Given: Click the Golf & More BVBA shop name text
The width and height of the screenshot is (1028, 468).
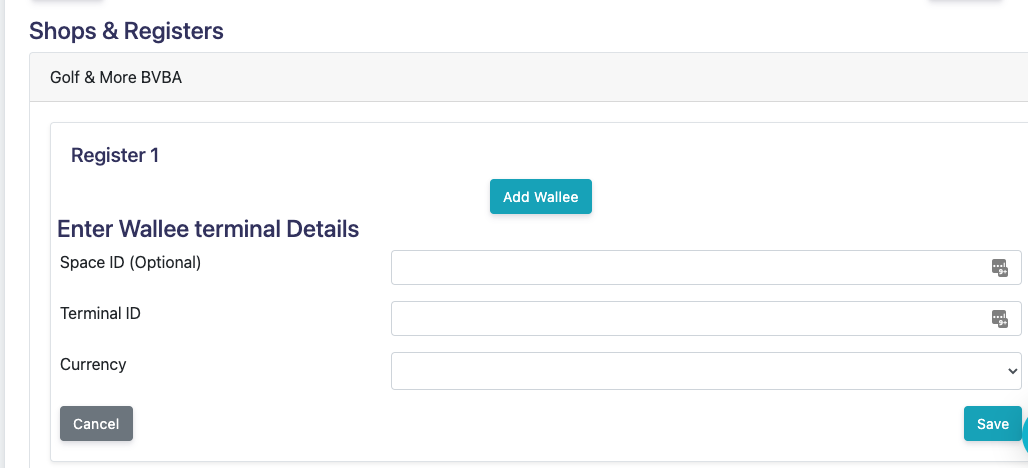Looking at the screenshot, I should tap(116, 77).
